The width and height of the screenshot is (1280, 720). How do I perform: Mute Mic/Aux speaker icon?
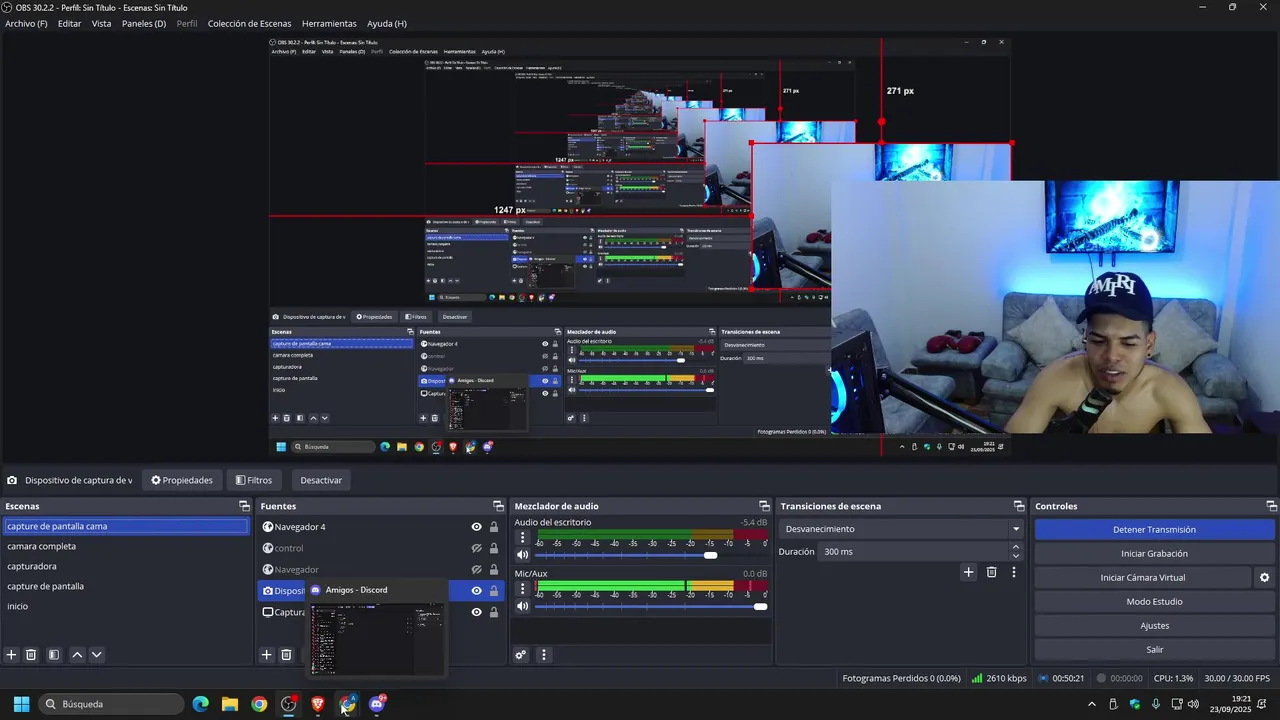(x=522, y=606)
